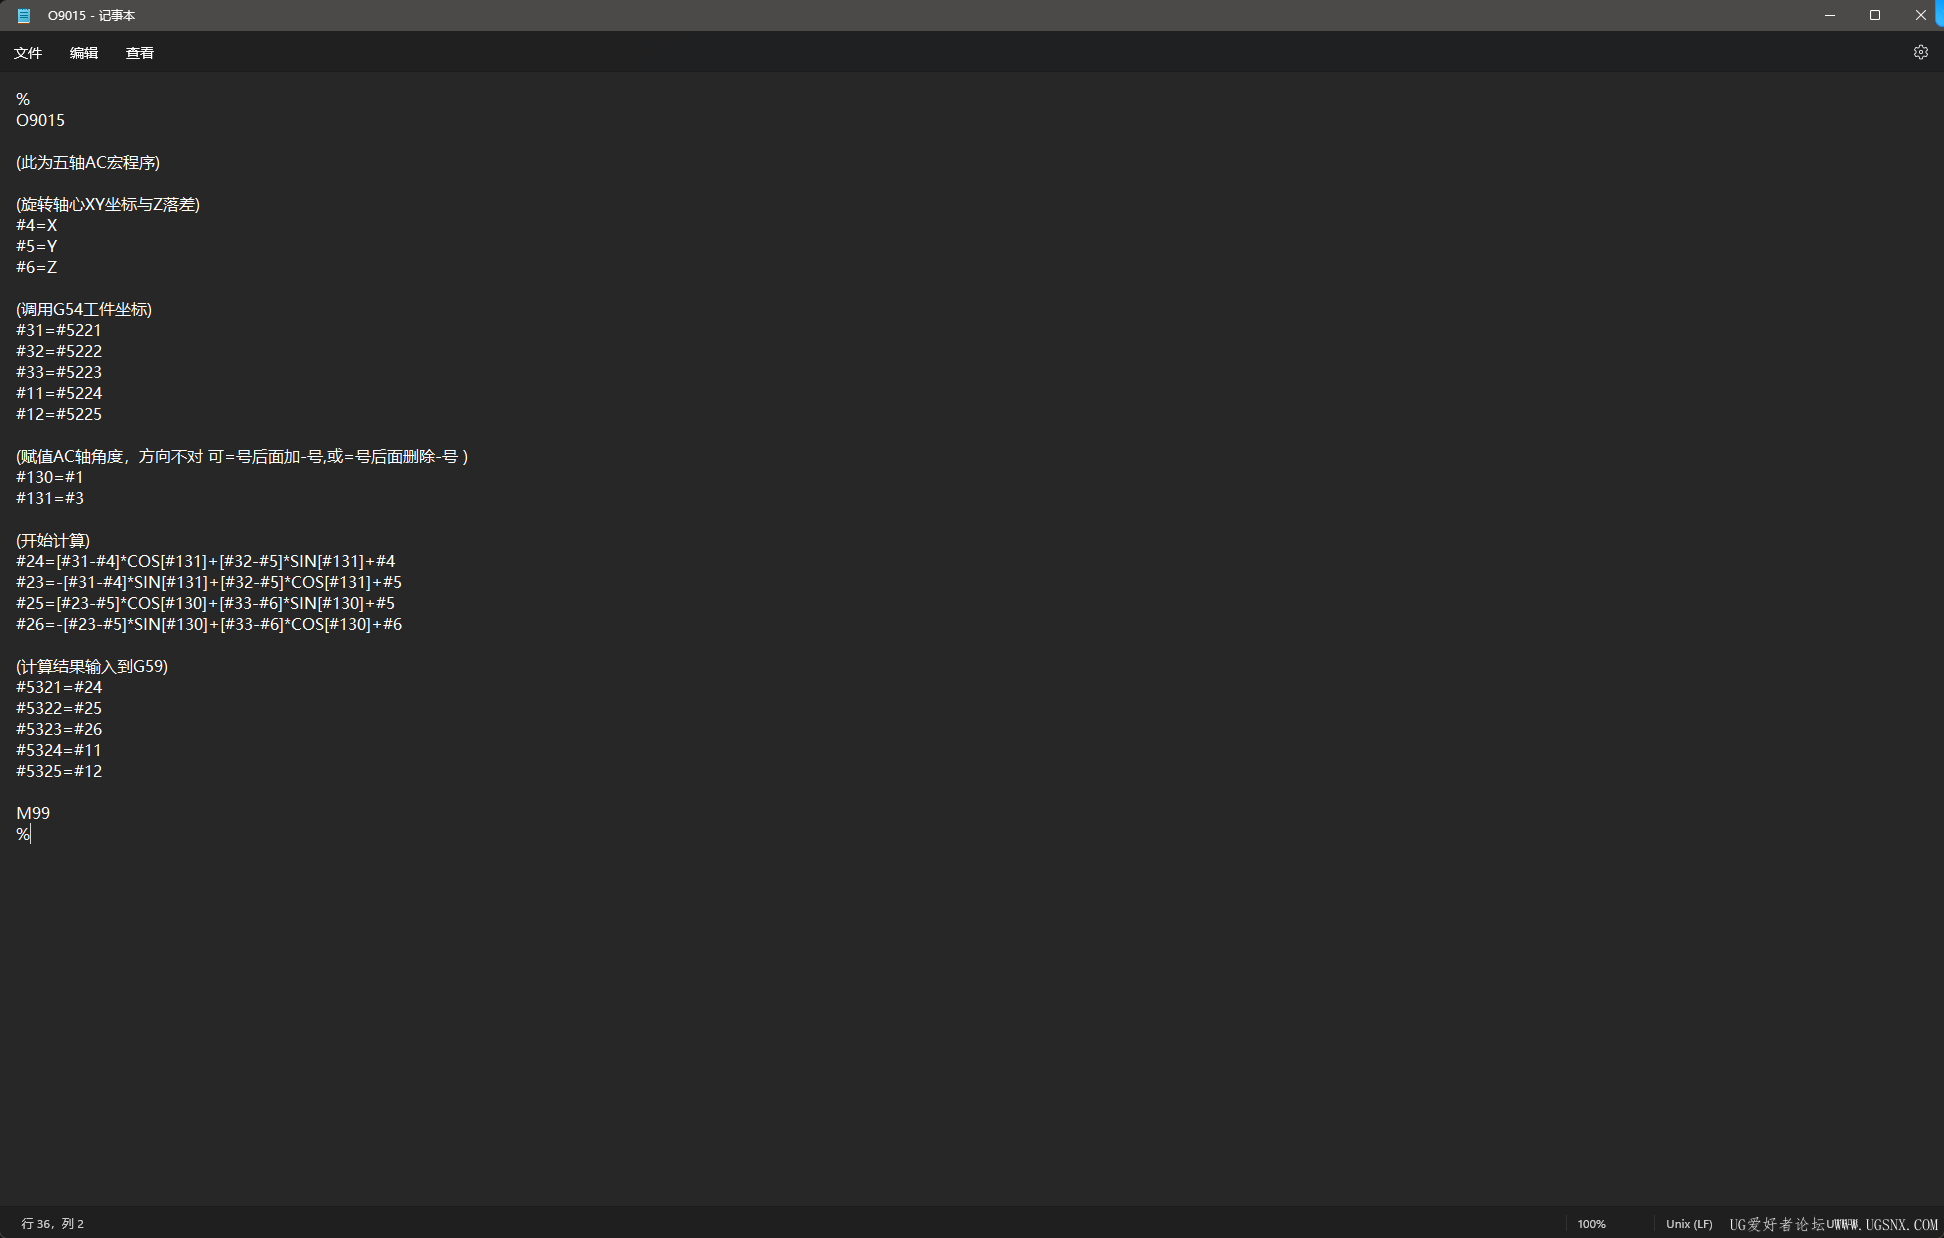Open the 文件 menu
Screen dimensions: 1944x1238
tap(28, 53)
